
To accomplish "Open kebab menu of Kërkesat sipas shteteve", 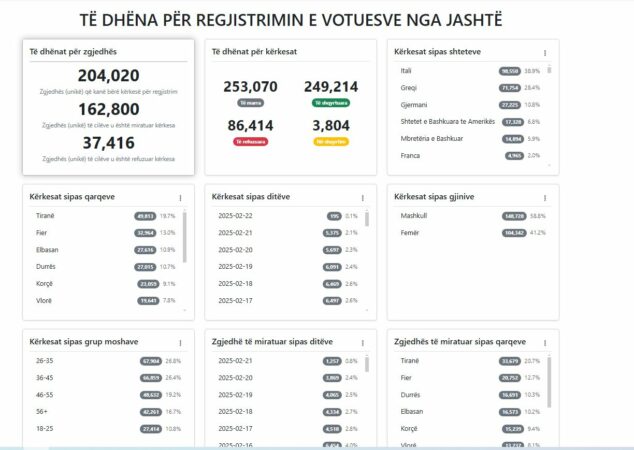I will click(545, 52).
